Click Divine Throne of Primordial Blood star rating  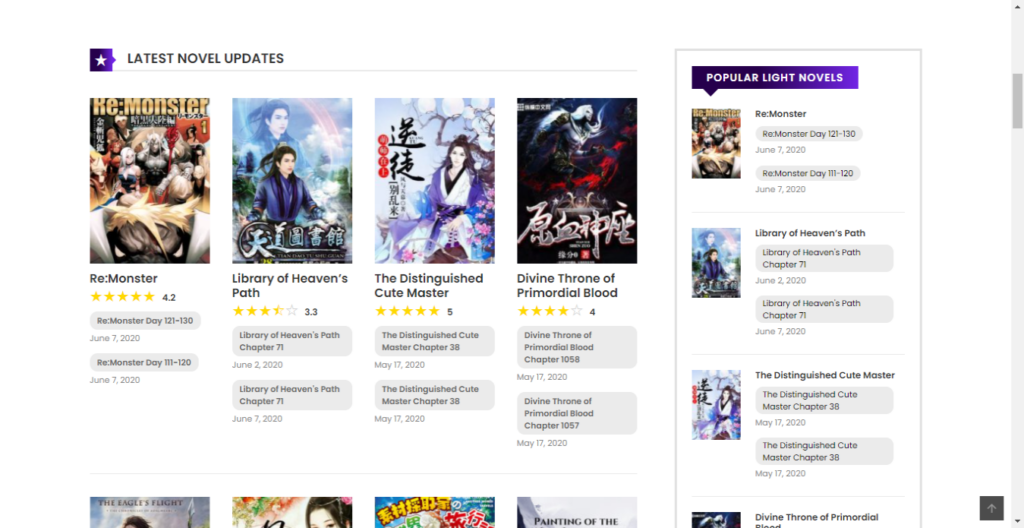(549, 311)
